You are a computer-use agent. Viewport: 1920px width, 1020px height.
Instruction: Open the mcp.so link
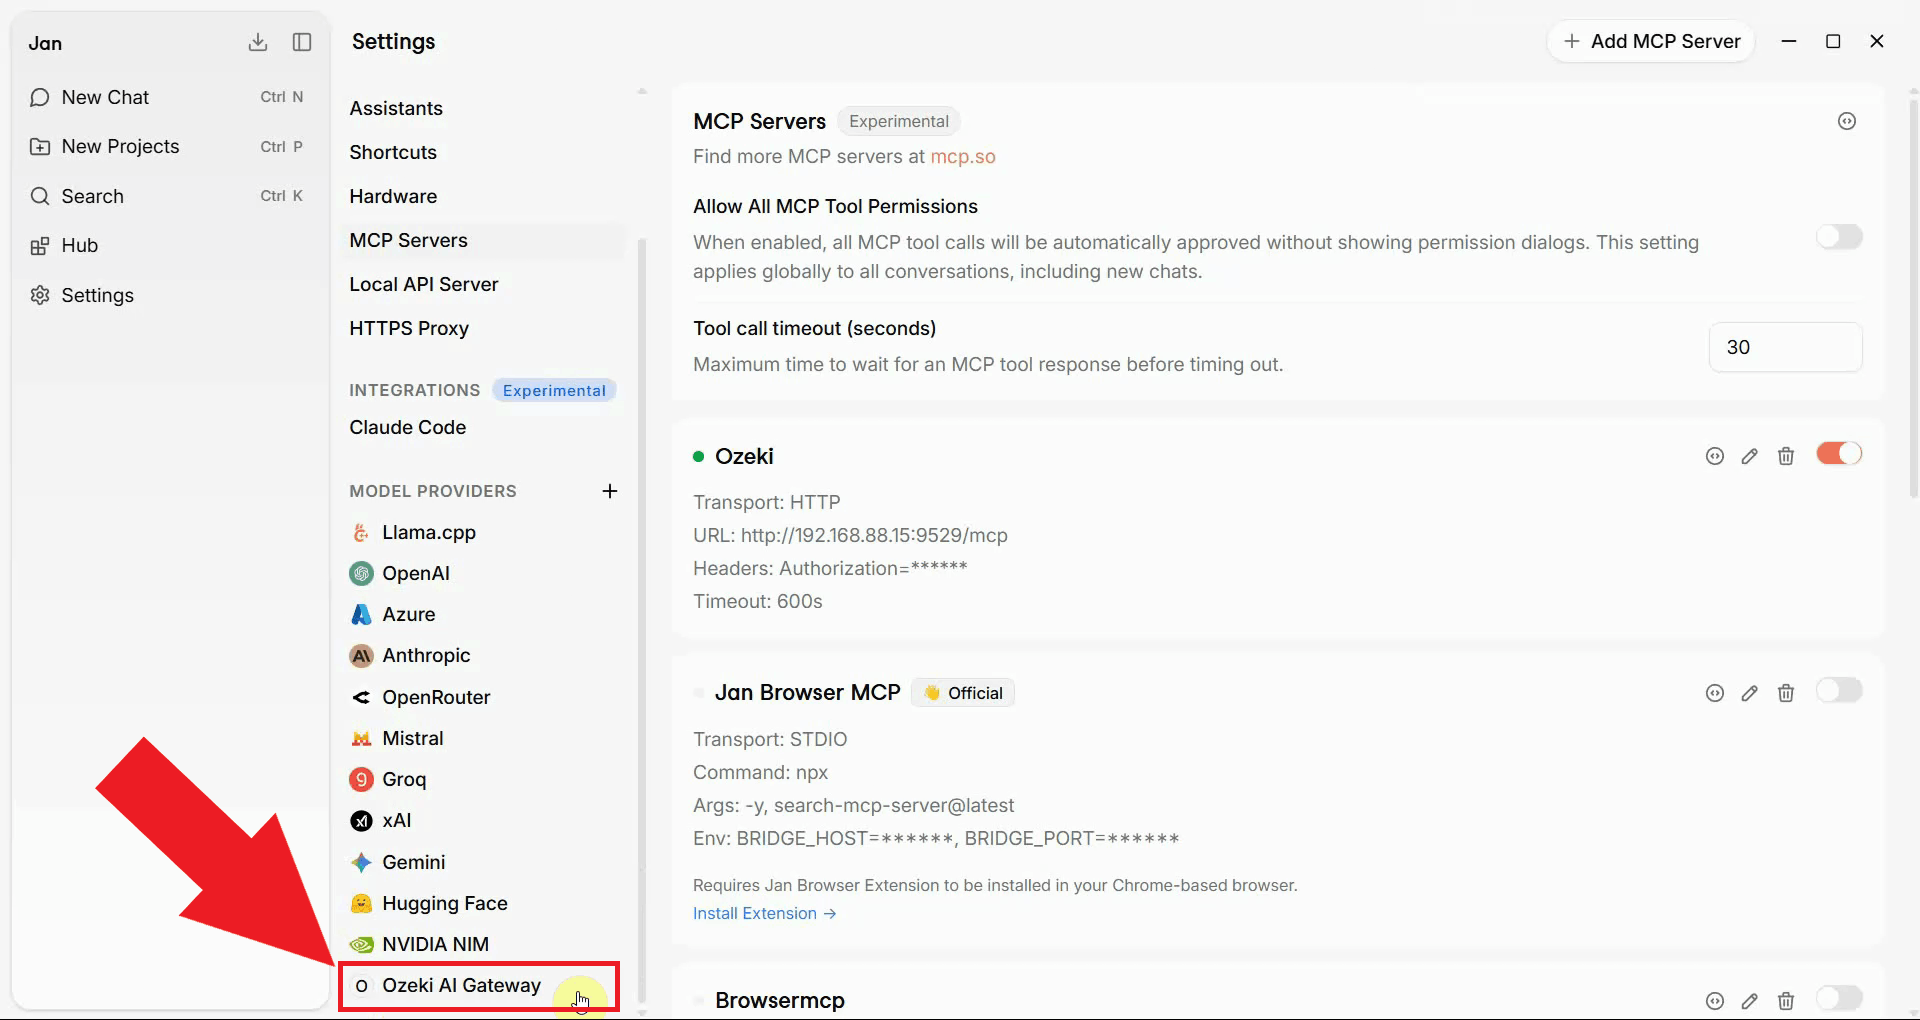click(963, 156)
